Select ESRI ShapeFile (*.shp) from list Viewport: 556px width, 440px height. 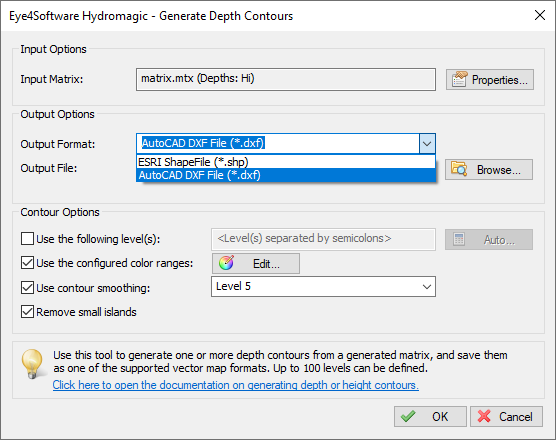tap(286, 162)
